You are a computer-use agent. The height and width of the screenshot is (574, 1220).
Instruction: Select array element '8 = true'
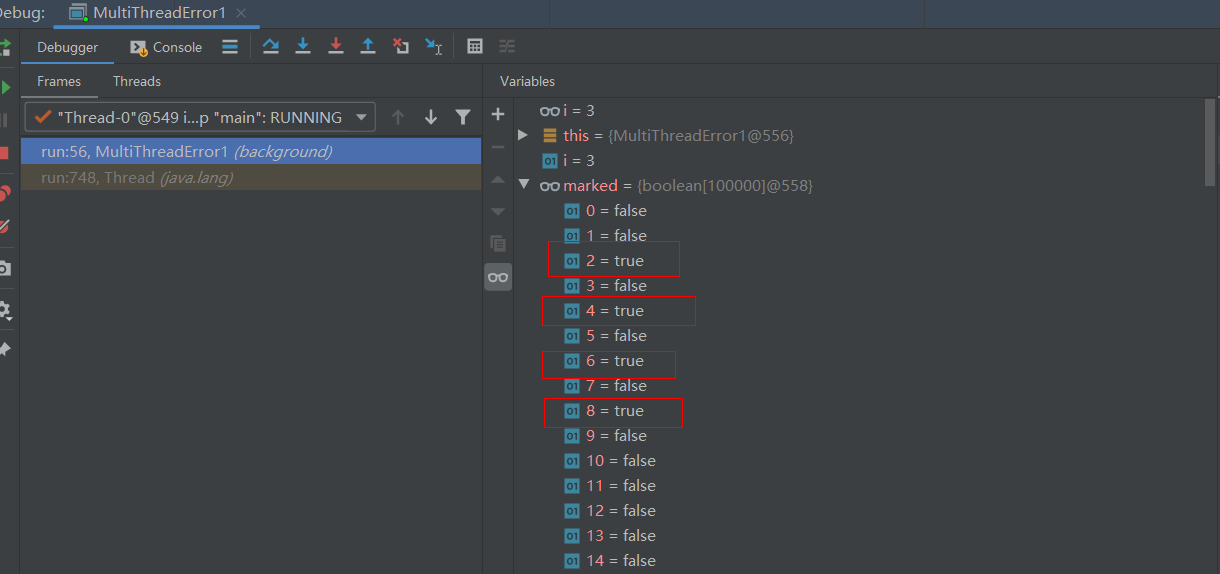click(x=604, y=410)
